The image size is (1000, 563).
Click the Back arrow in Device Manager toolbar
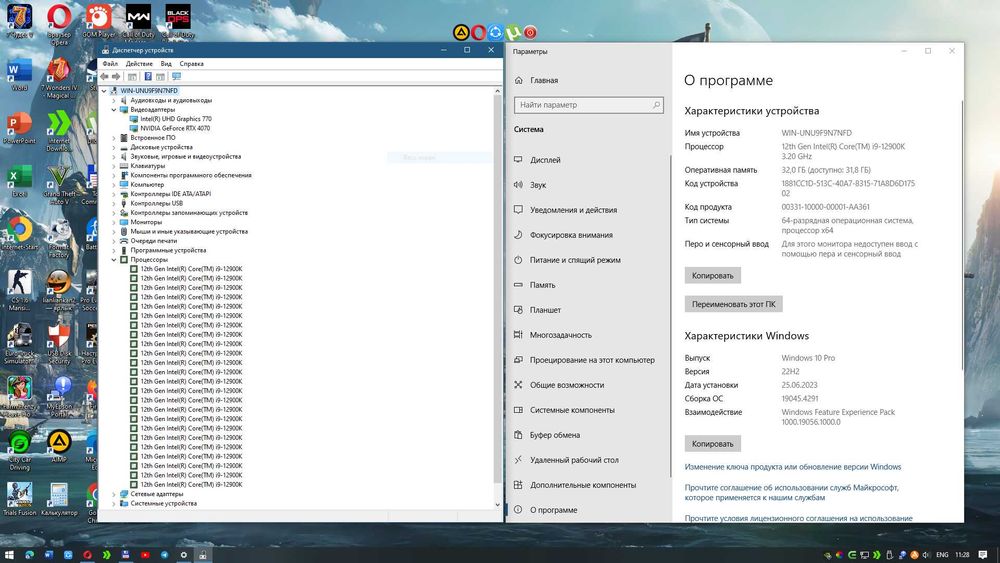(104, 76)
